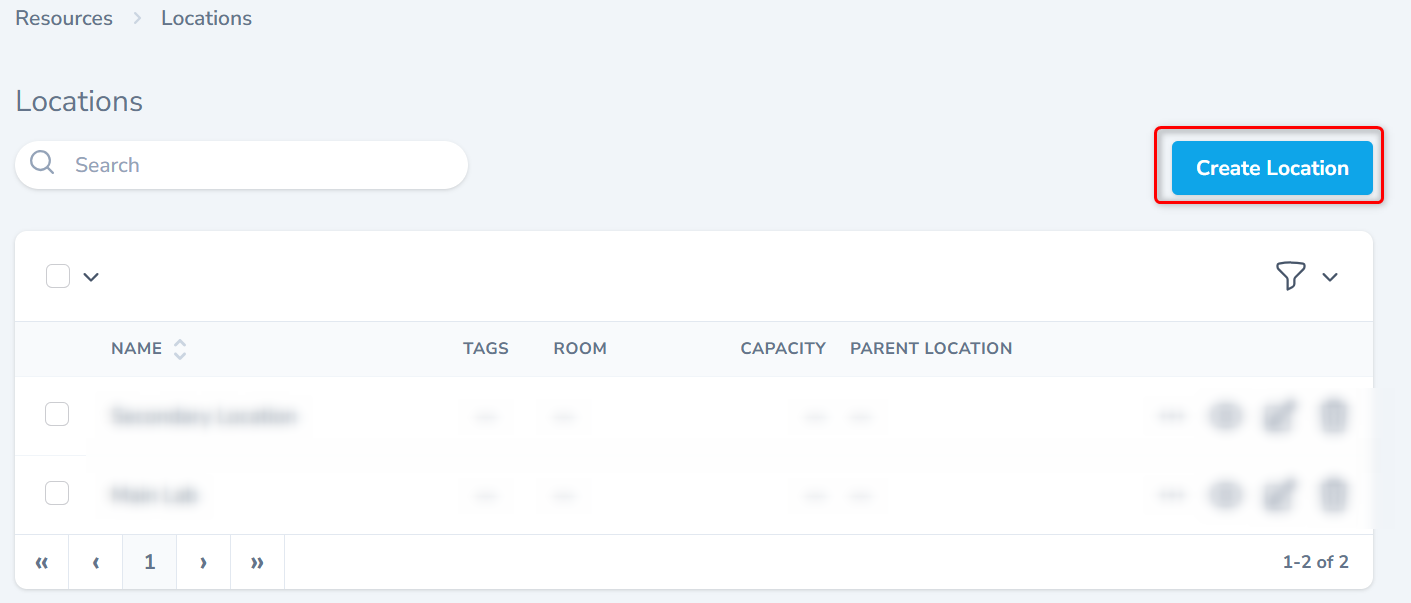
Task: Expand the chevron beside the filter icon
Action: (1330, 277)
